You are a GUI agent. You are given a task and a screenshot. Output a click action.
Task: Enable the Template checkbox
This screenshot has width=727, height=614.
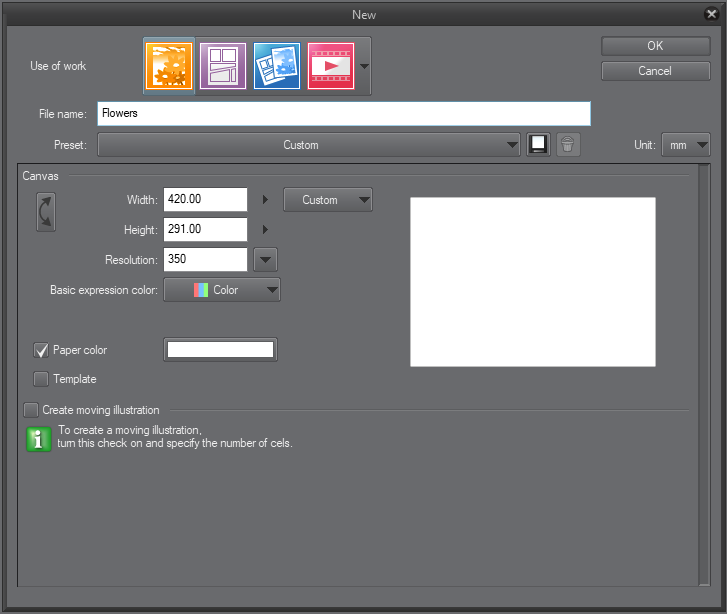pos(41,379)
